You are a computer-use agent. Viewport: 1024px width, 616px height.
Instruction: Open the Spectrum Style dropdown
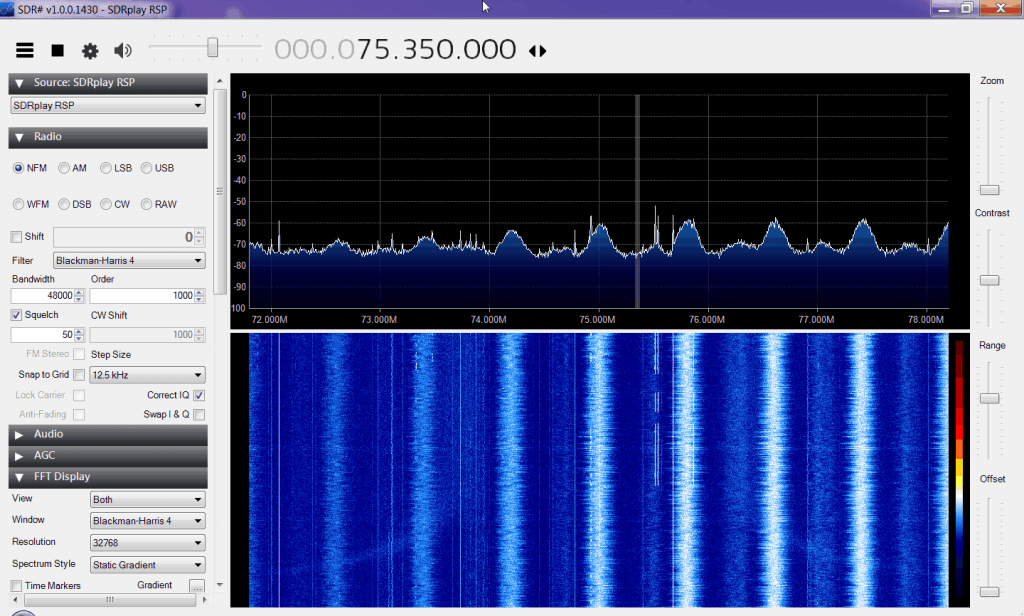146,564
